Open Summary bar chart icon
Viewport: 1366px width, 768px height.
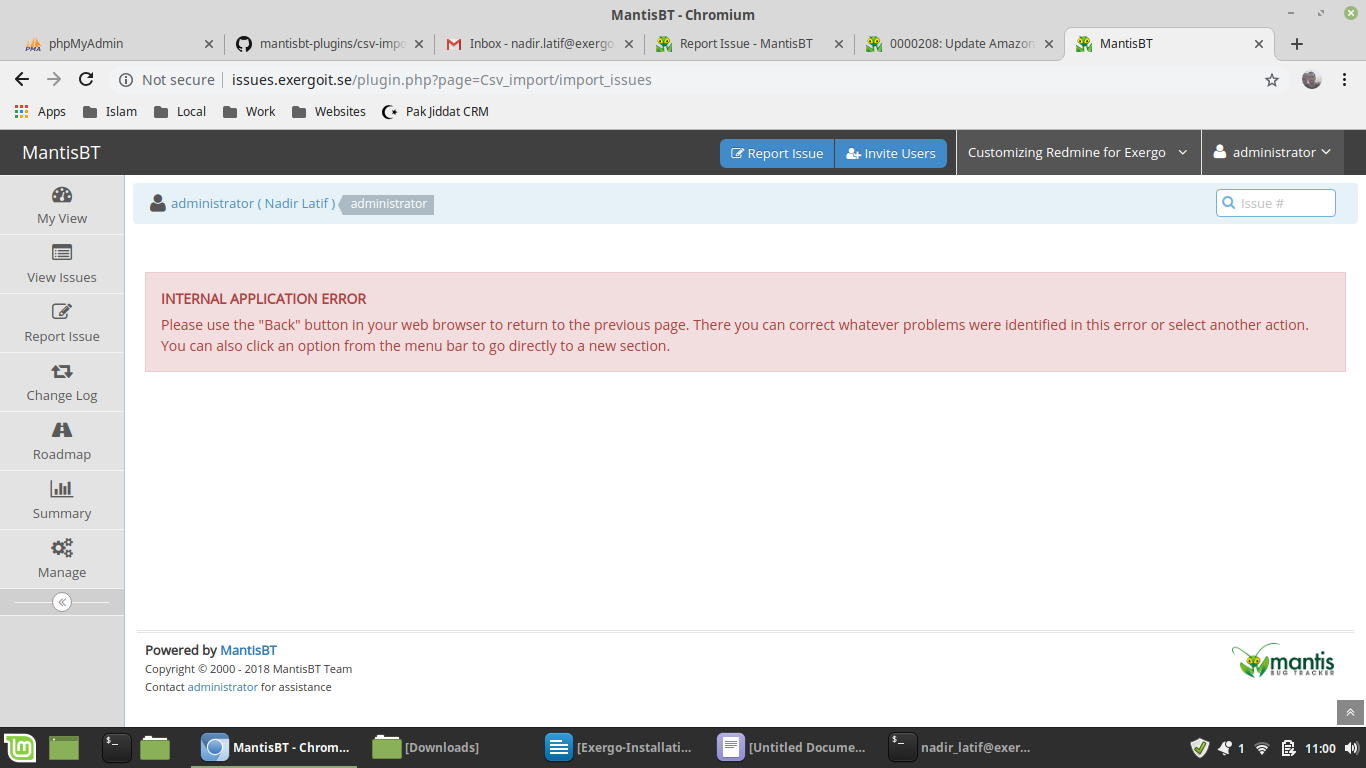62,489
